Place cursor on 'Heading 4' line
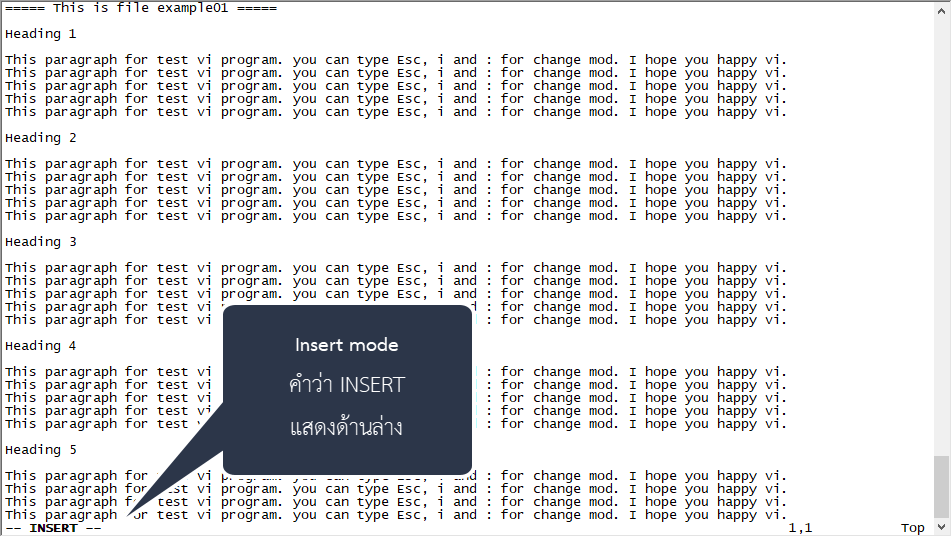Viewport: 952px width, 537px height. point(40,346)
